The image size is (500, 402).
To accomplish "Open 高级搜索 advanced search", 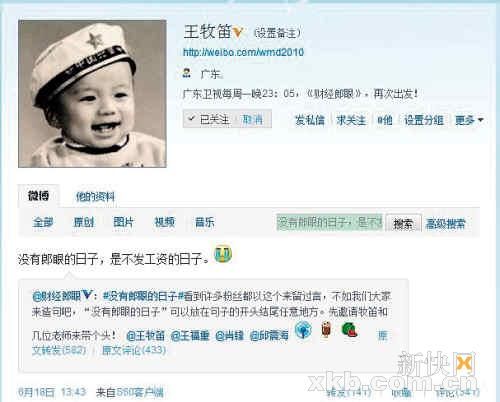I will pos(445,224).
